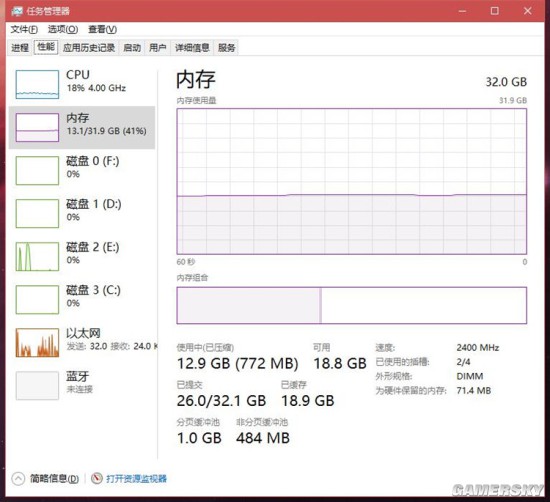Open the 文件(F) menu

pos(24,29)
